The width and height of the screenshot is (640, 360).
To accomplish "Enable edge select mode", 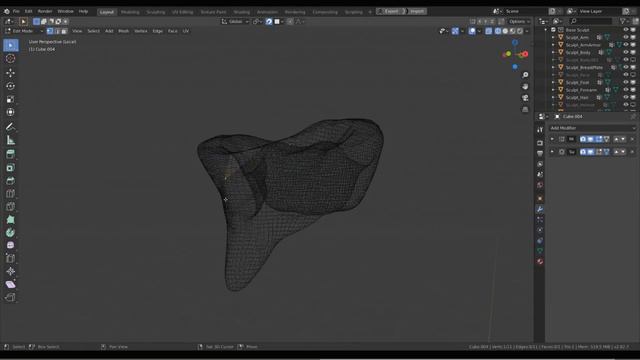I will pos(57,31).
